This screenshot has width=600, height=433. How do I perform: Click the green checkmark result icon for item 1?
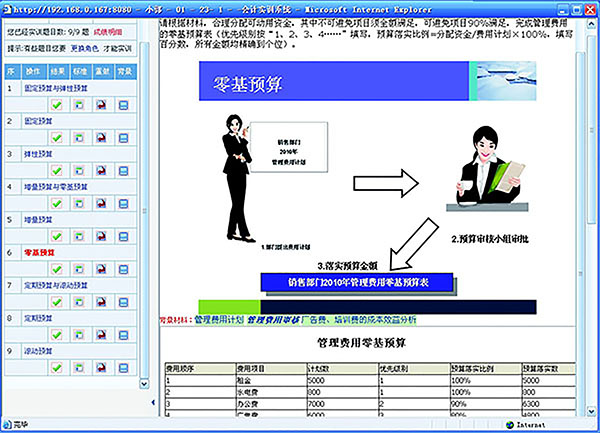pyautogui.click(x=57, y=105)
